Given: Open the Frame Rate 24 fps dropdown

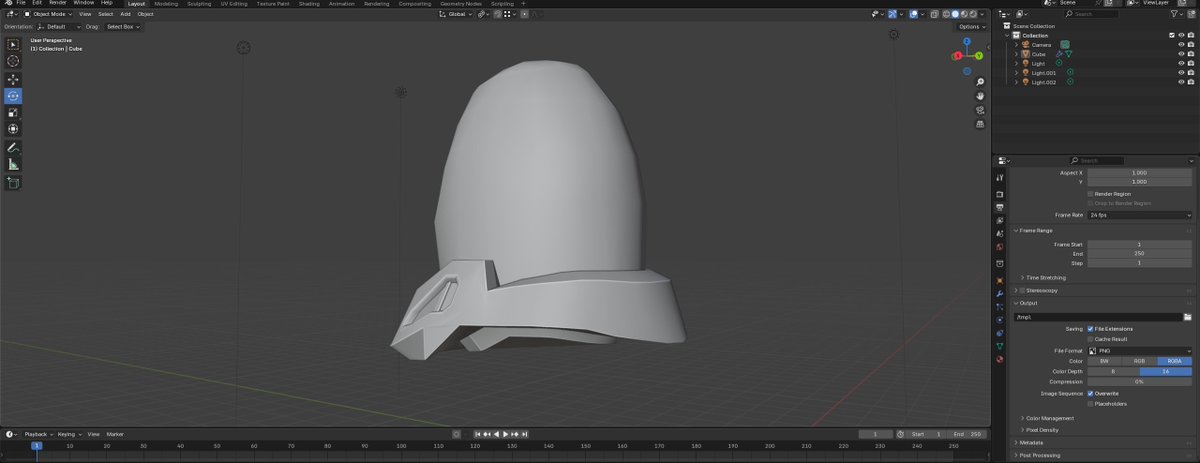Looking at the screenshot, I should coord(1140,215).
